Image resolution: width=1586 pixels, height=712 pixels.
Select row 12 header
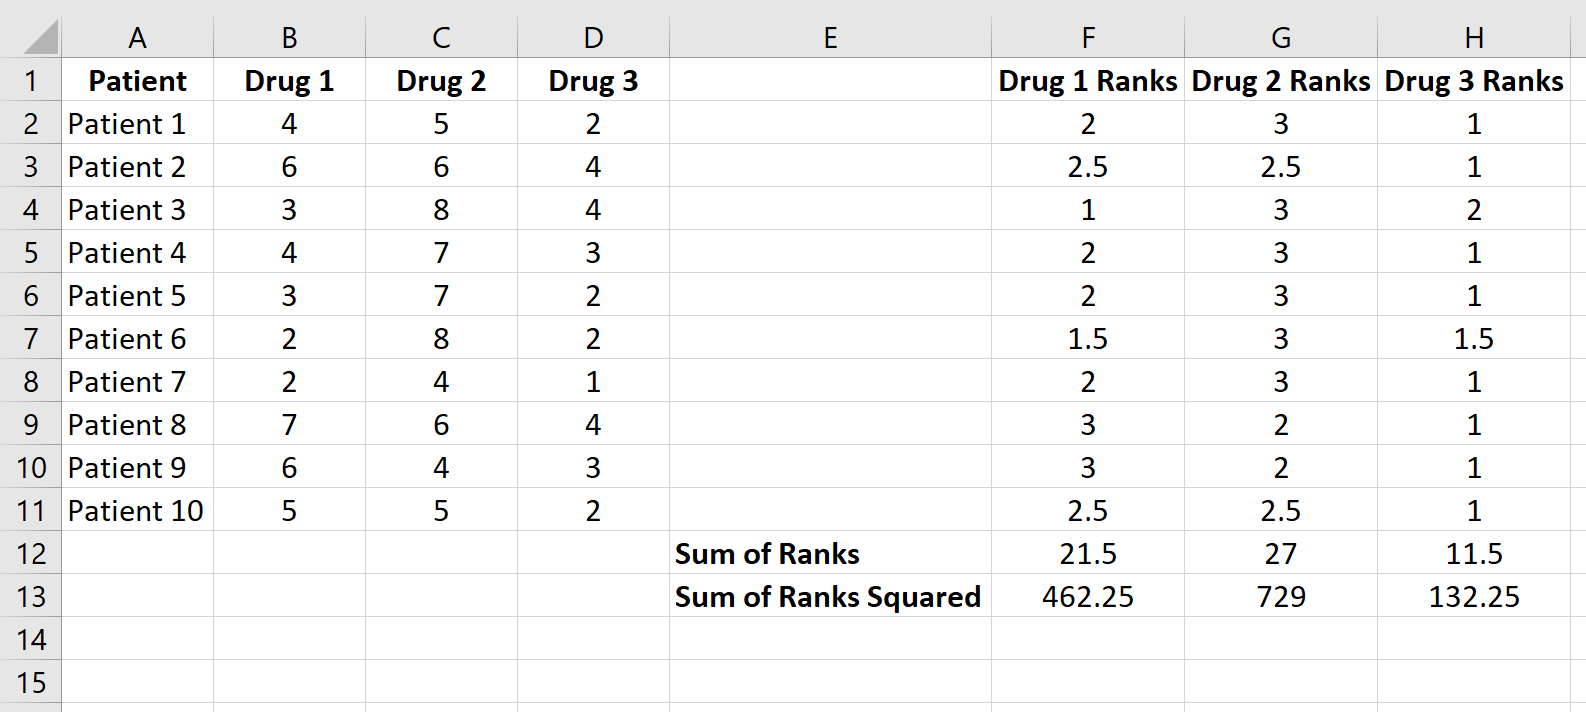pos(31,554)
